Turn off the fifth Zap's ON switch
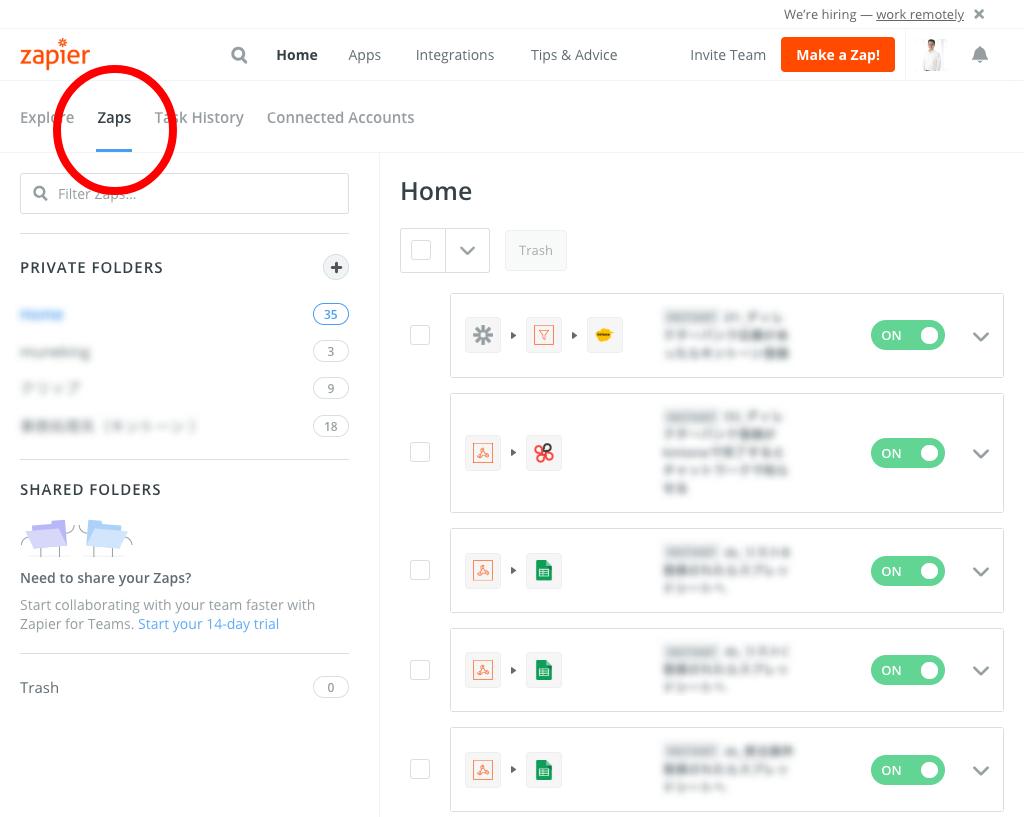This screenshot has width=1024, height=817. [x=908, y=770]
